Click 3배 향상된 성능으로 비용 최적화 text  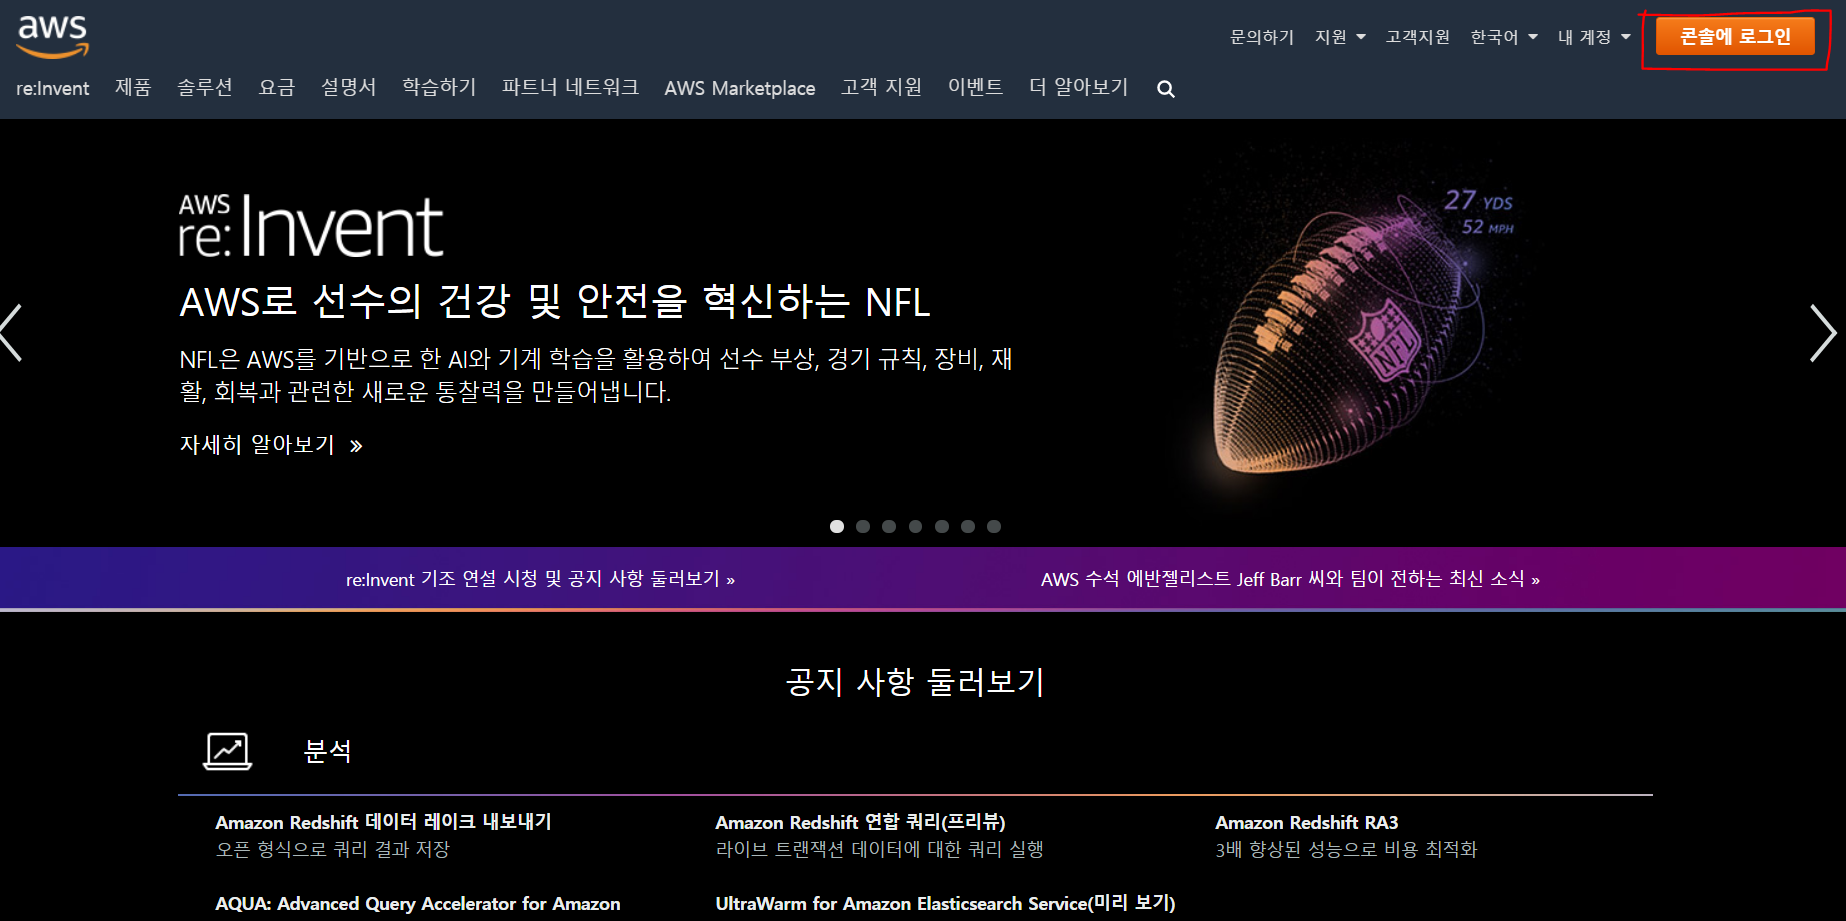click(1346, 849)
